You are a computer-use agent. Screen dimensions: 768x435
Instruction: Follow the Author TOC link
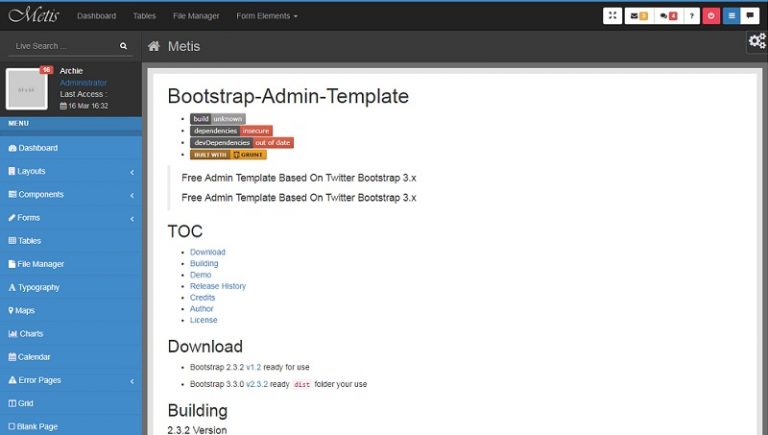pyautogui.click(x=201, y=309)
